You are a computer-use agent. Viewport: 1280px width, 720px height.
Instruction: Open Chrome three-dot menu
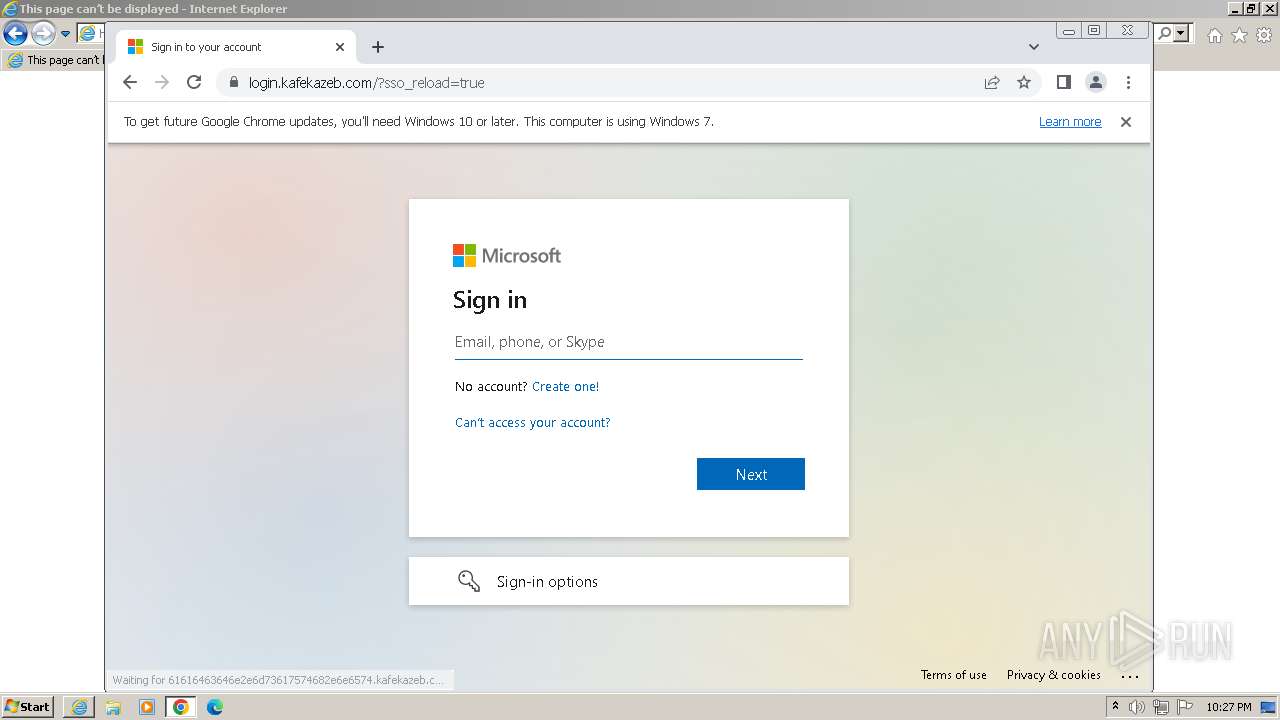[x=1128, y=83]
